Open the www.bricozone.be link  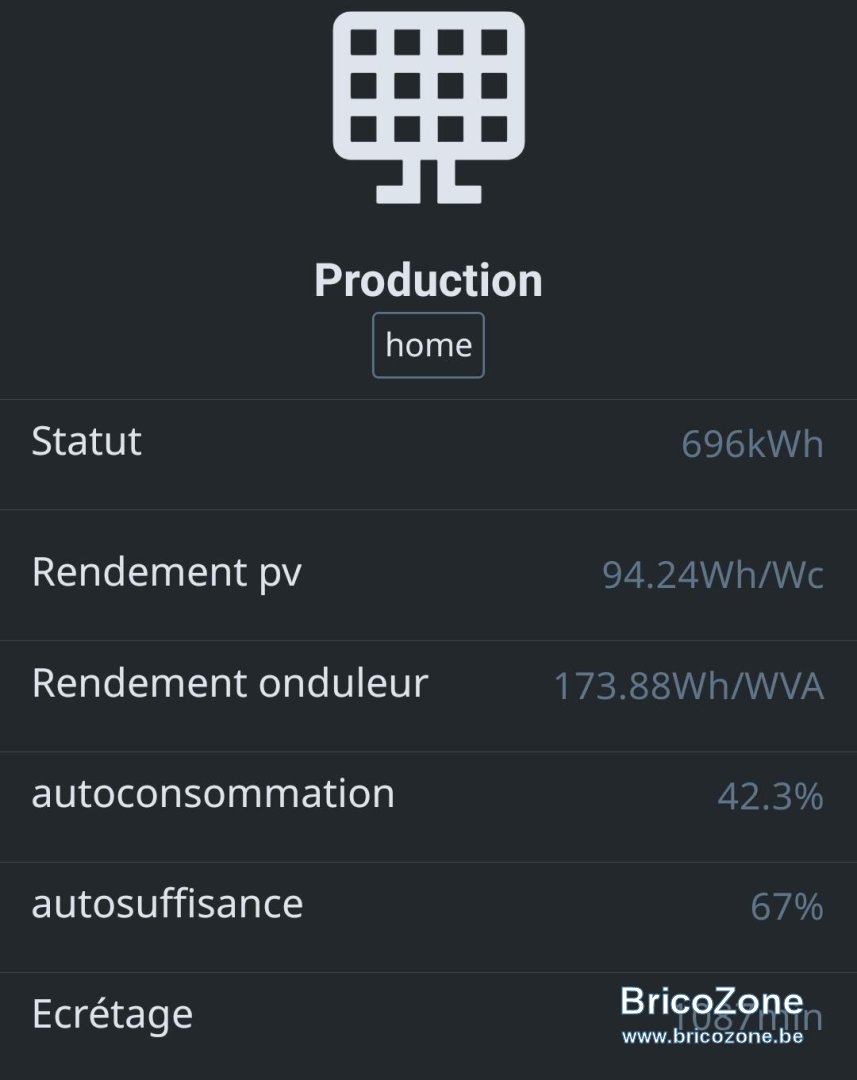(712, 1036)
